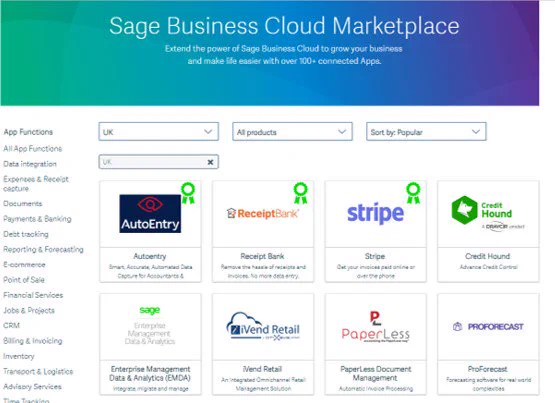Clear the UK filter with the X
The image size is (555, 403).
(210, 162)
